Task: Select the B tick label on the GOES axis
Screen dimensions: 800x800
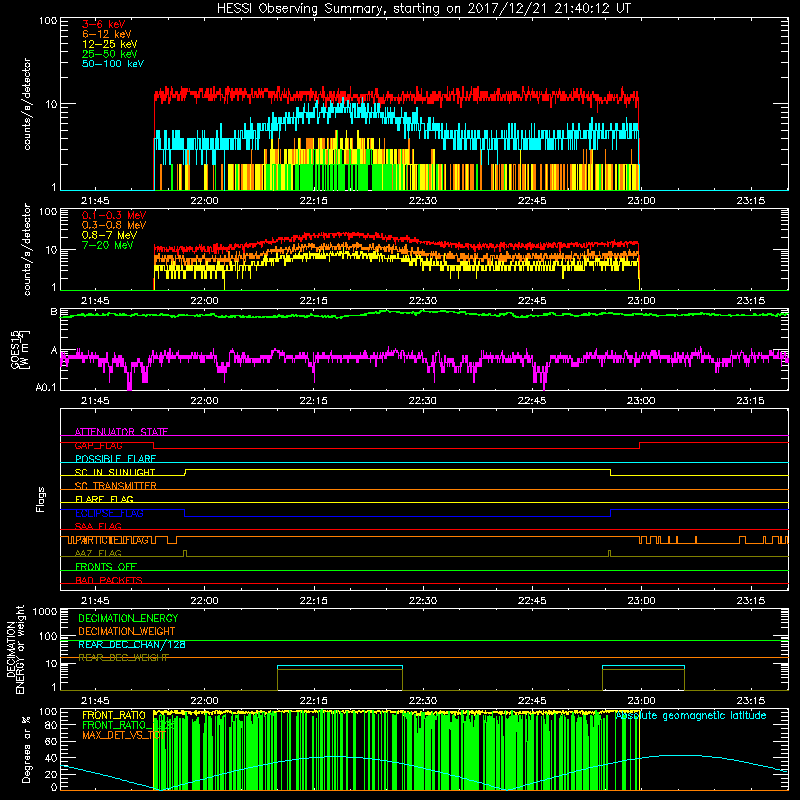Action: (54, 312)
